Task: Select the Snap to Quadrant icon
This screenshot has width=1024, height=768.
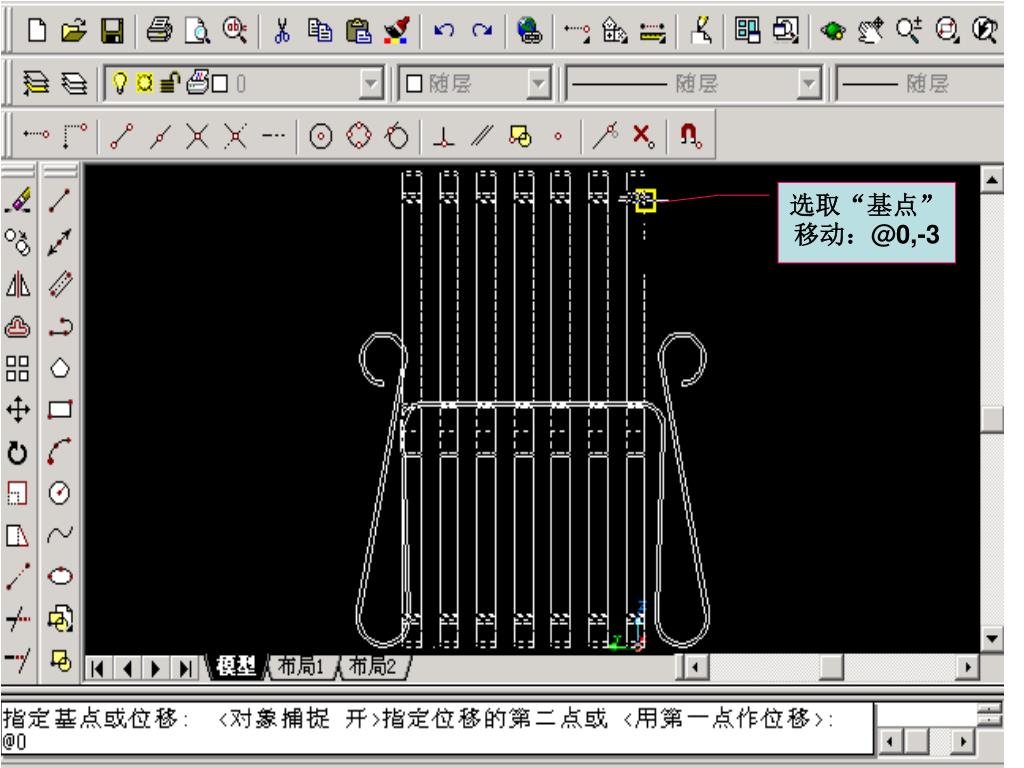Action: [359, 136]
